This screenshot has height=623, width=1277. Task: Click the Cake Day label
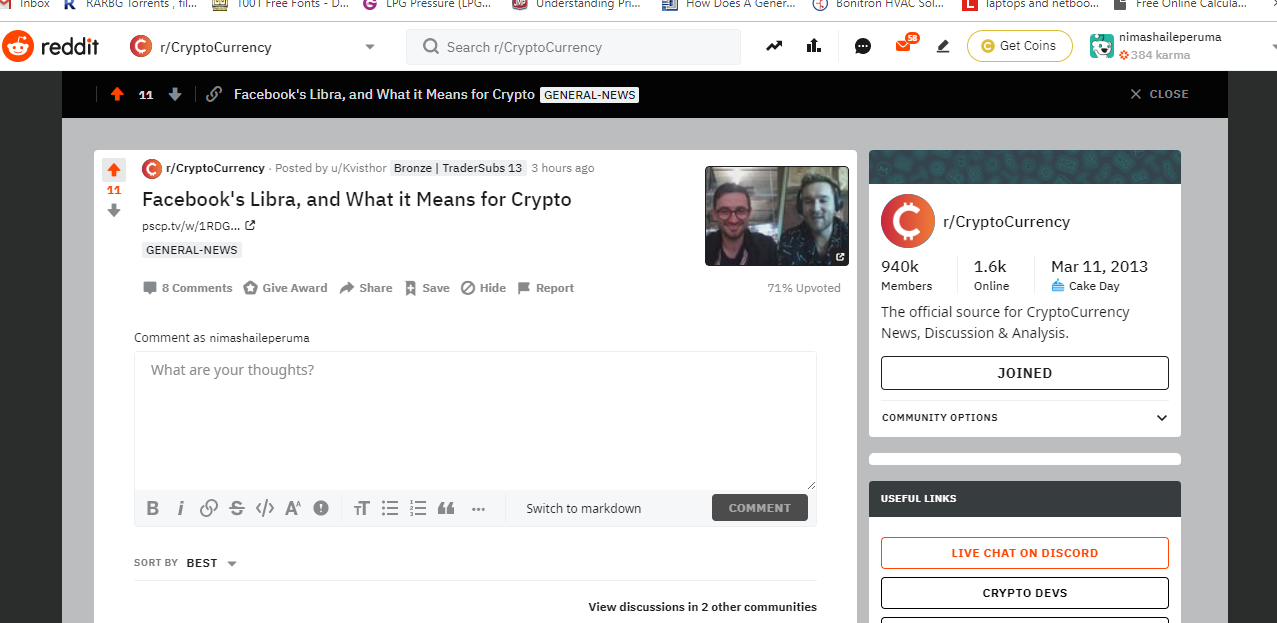tap(1086, 286)
